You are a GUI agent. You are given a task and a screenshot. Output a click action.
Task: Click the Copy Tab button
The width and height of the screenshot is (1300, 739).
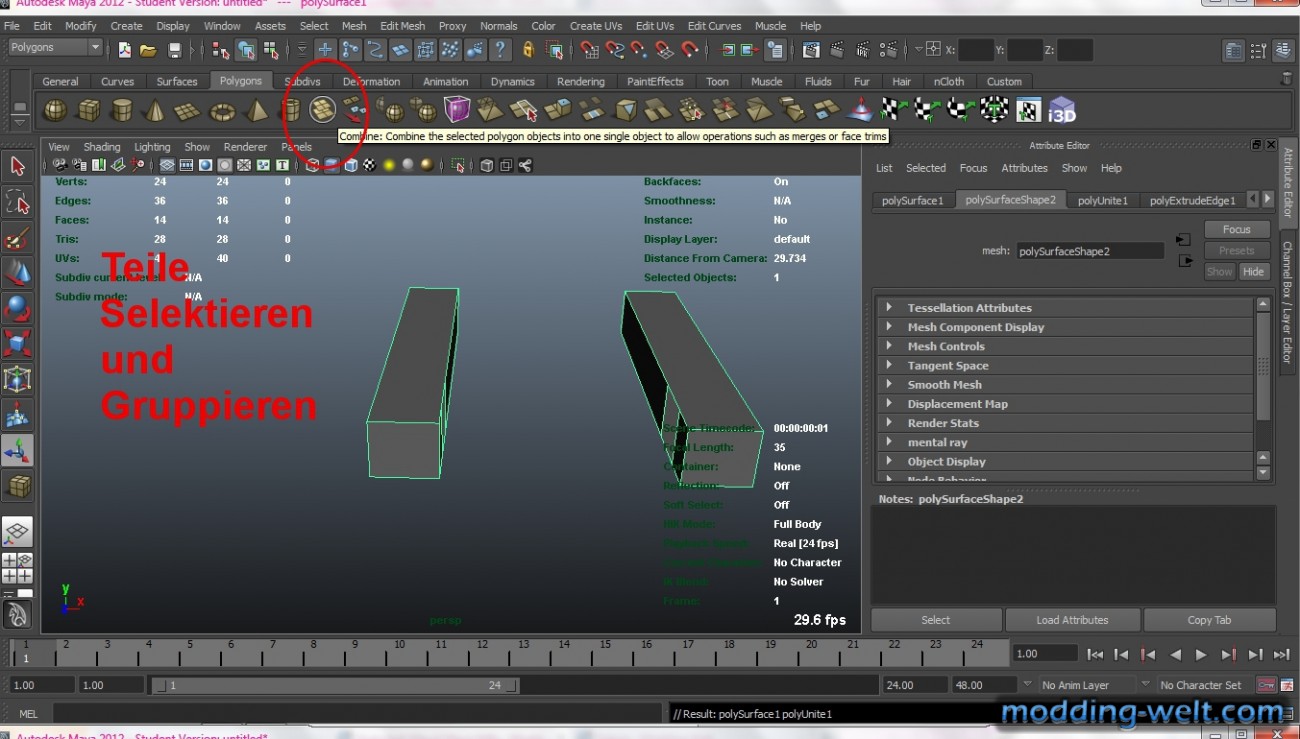(x=1209, y=620)
